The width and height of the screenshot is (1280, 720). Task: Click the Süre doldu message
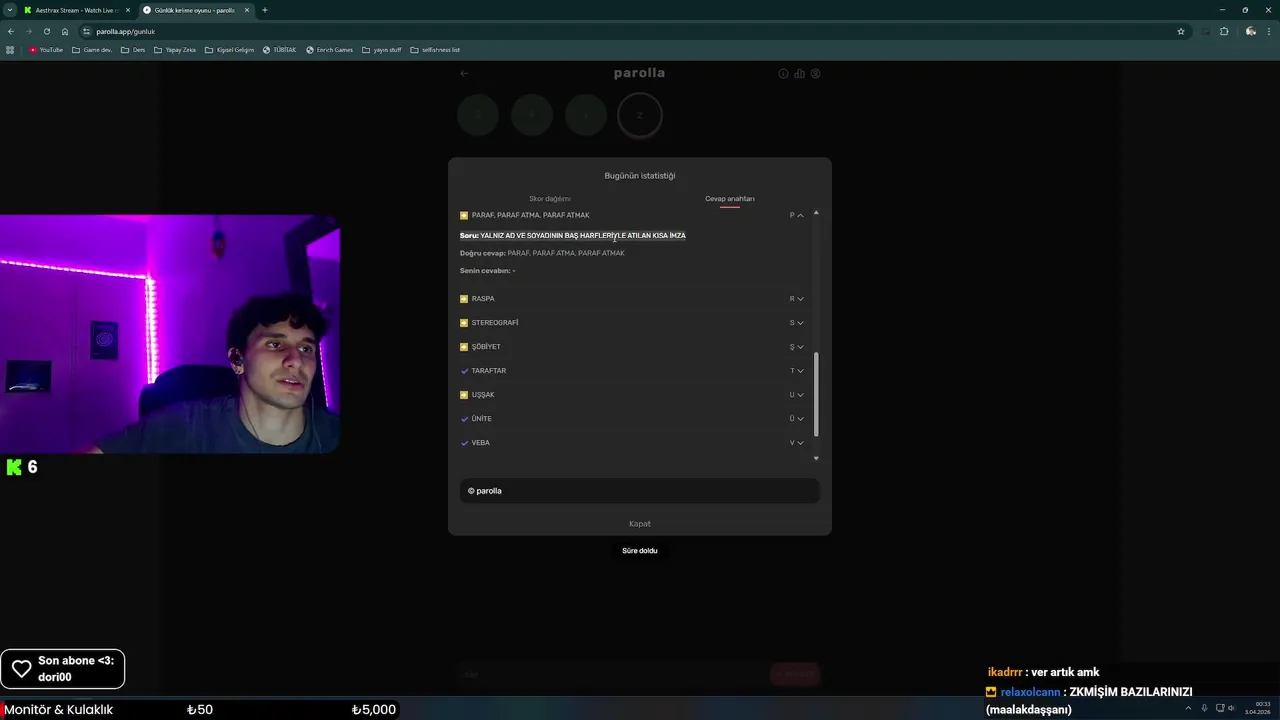click(640, 551)
